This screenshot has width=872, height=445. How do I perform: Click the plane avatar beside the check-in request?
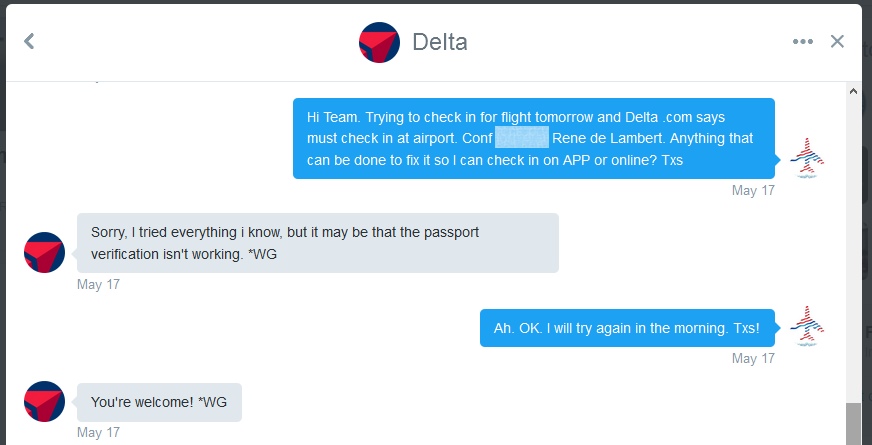point(807,158)
